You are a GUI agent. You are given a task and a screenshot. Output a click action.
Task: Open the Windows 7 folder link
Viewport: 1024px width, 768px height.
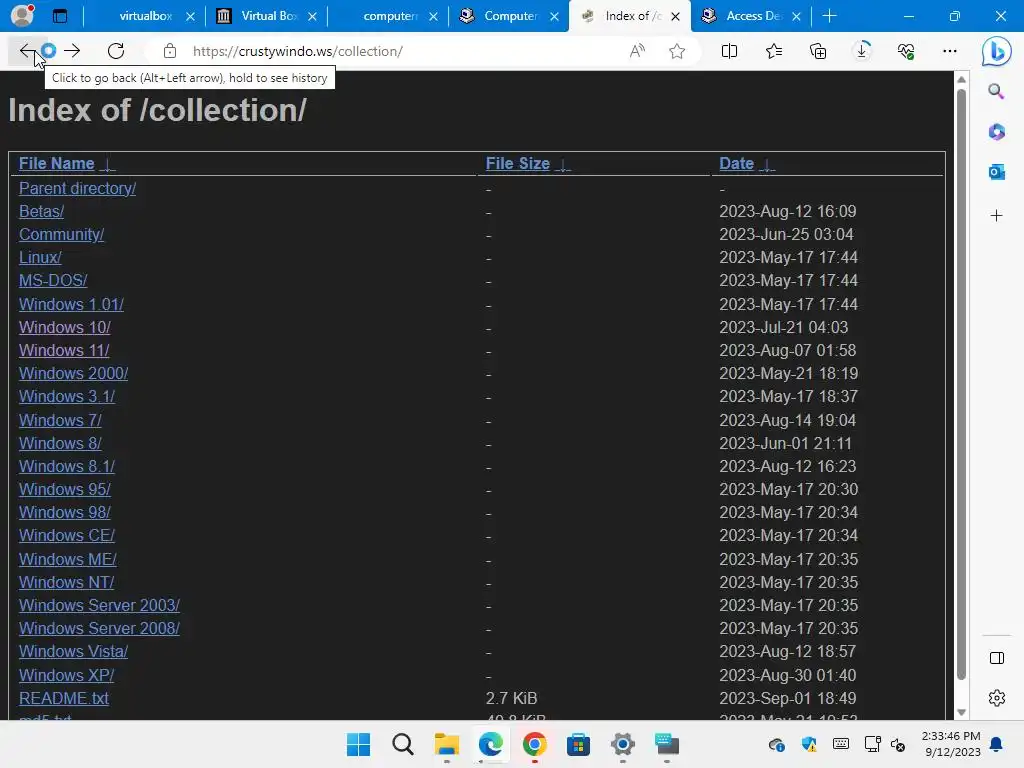(x=60, y=420)
